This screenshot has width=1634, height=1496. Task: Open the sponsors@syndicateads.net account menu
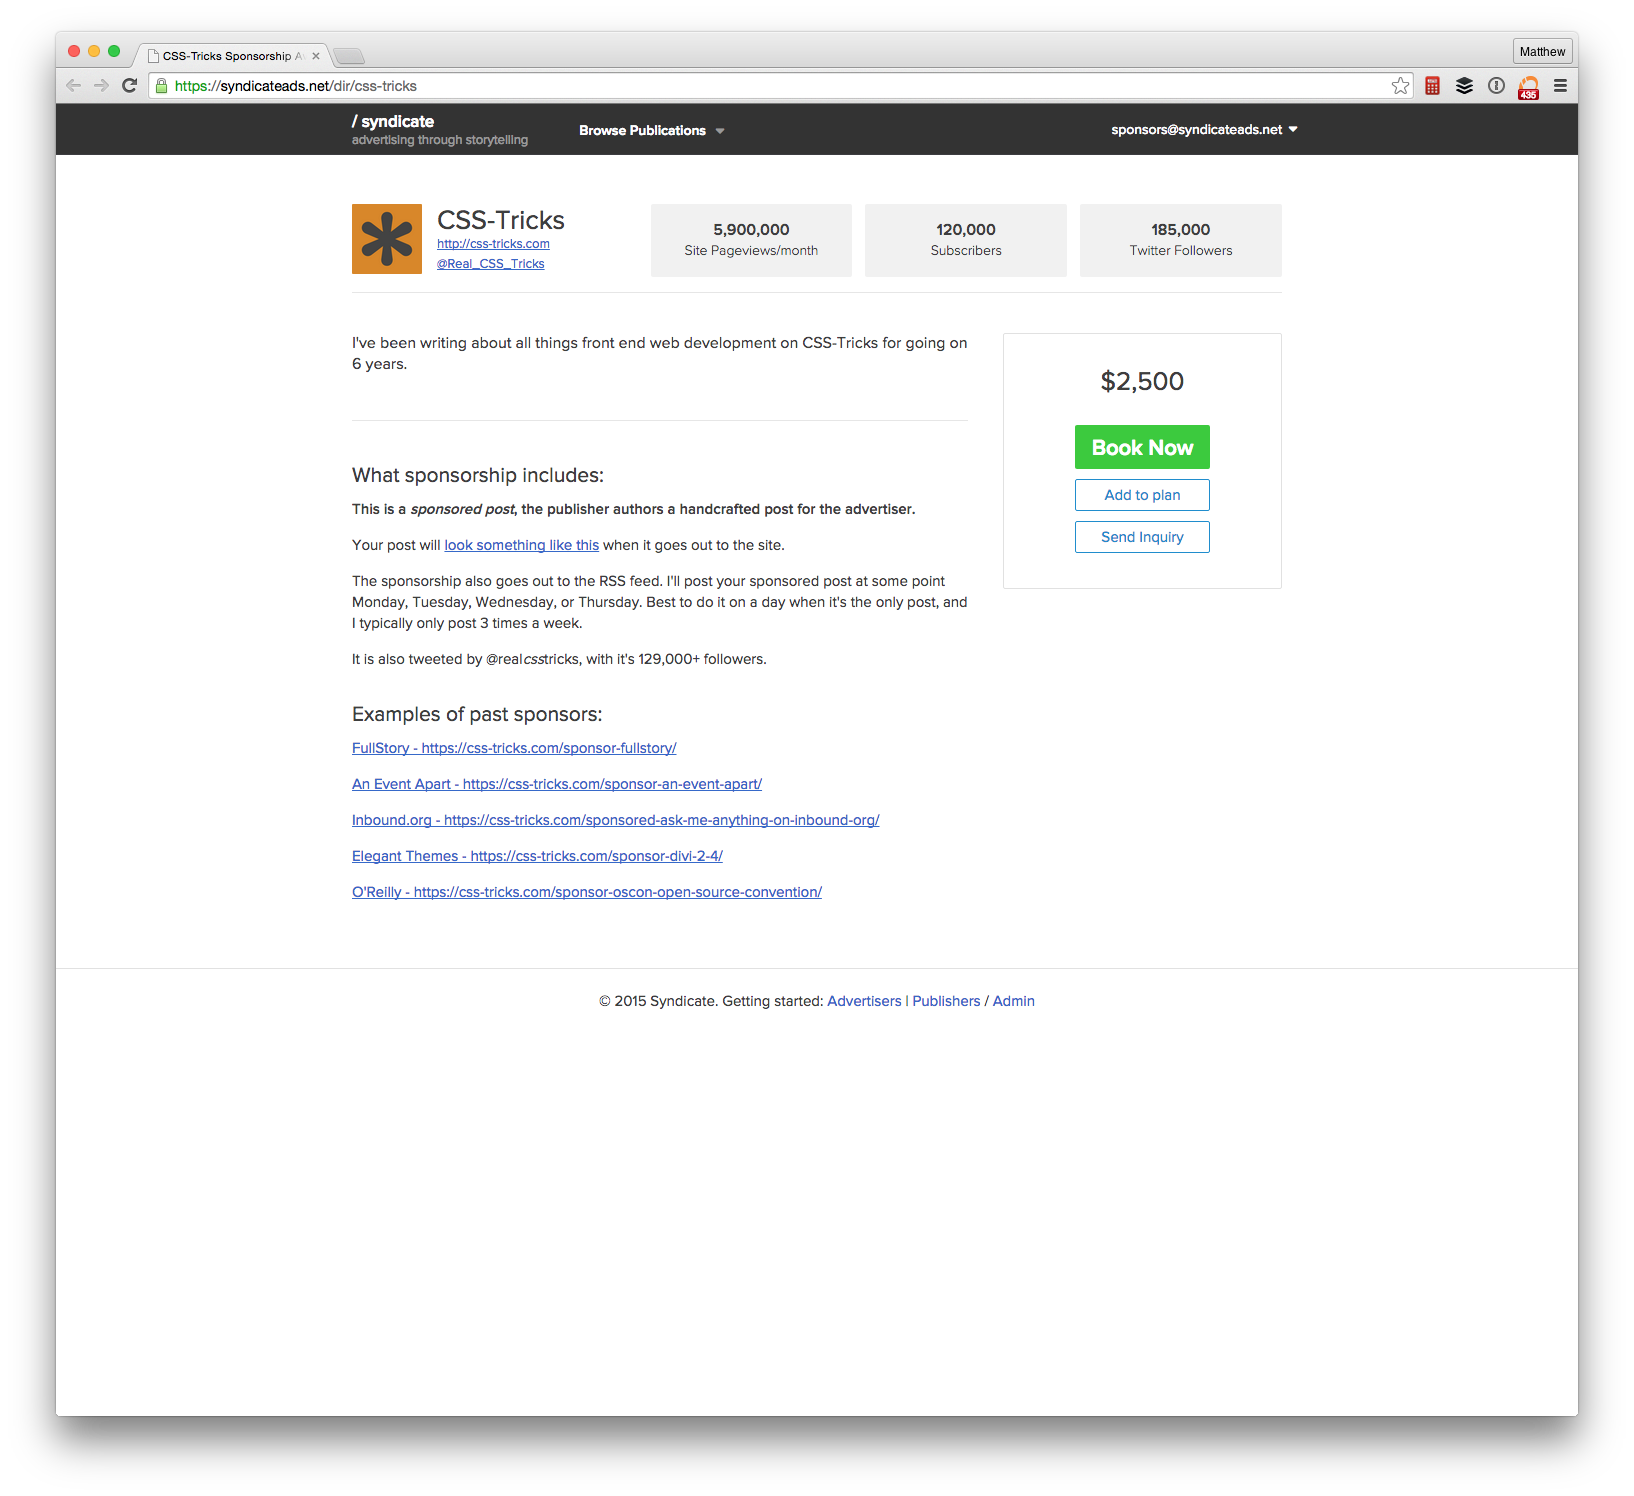[1204, 130]
